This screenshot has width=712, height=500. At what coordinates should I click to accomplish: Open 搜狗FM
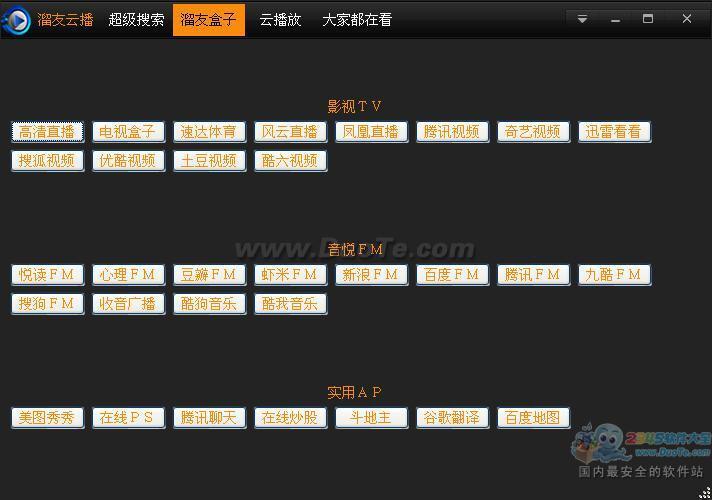coord(47,304)
